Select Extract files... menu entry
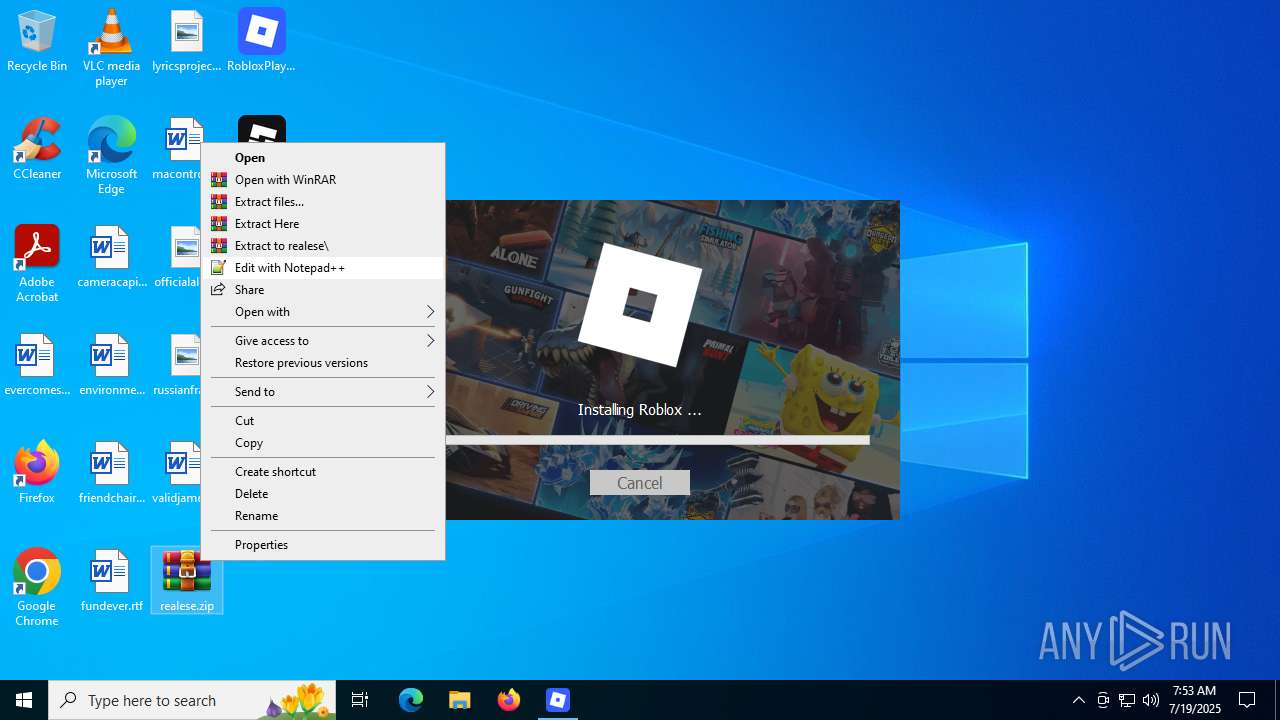 tap(323, 202)
